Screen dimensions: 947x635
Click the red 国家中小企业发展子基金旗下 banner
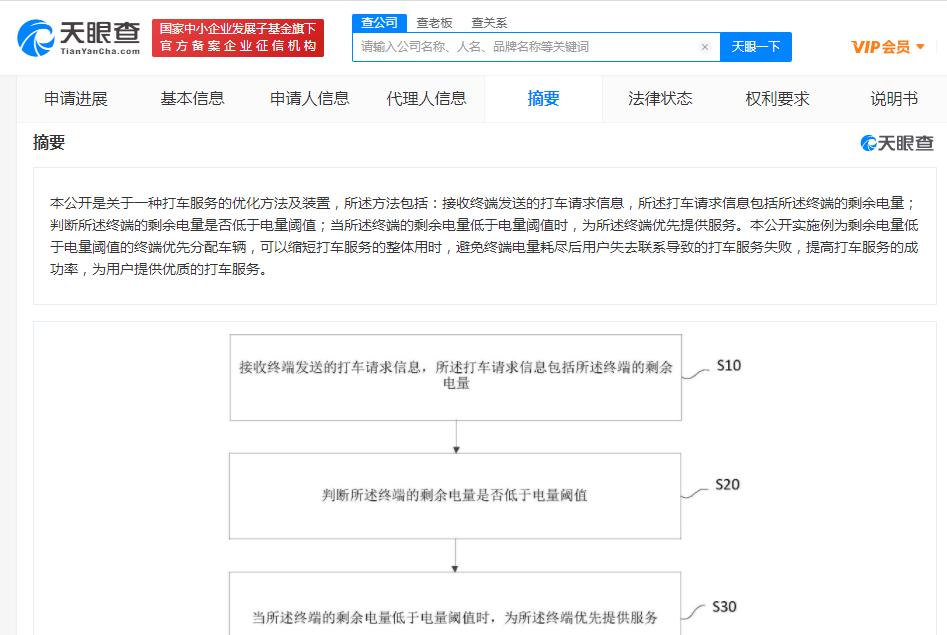238,37
